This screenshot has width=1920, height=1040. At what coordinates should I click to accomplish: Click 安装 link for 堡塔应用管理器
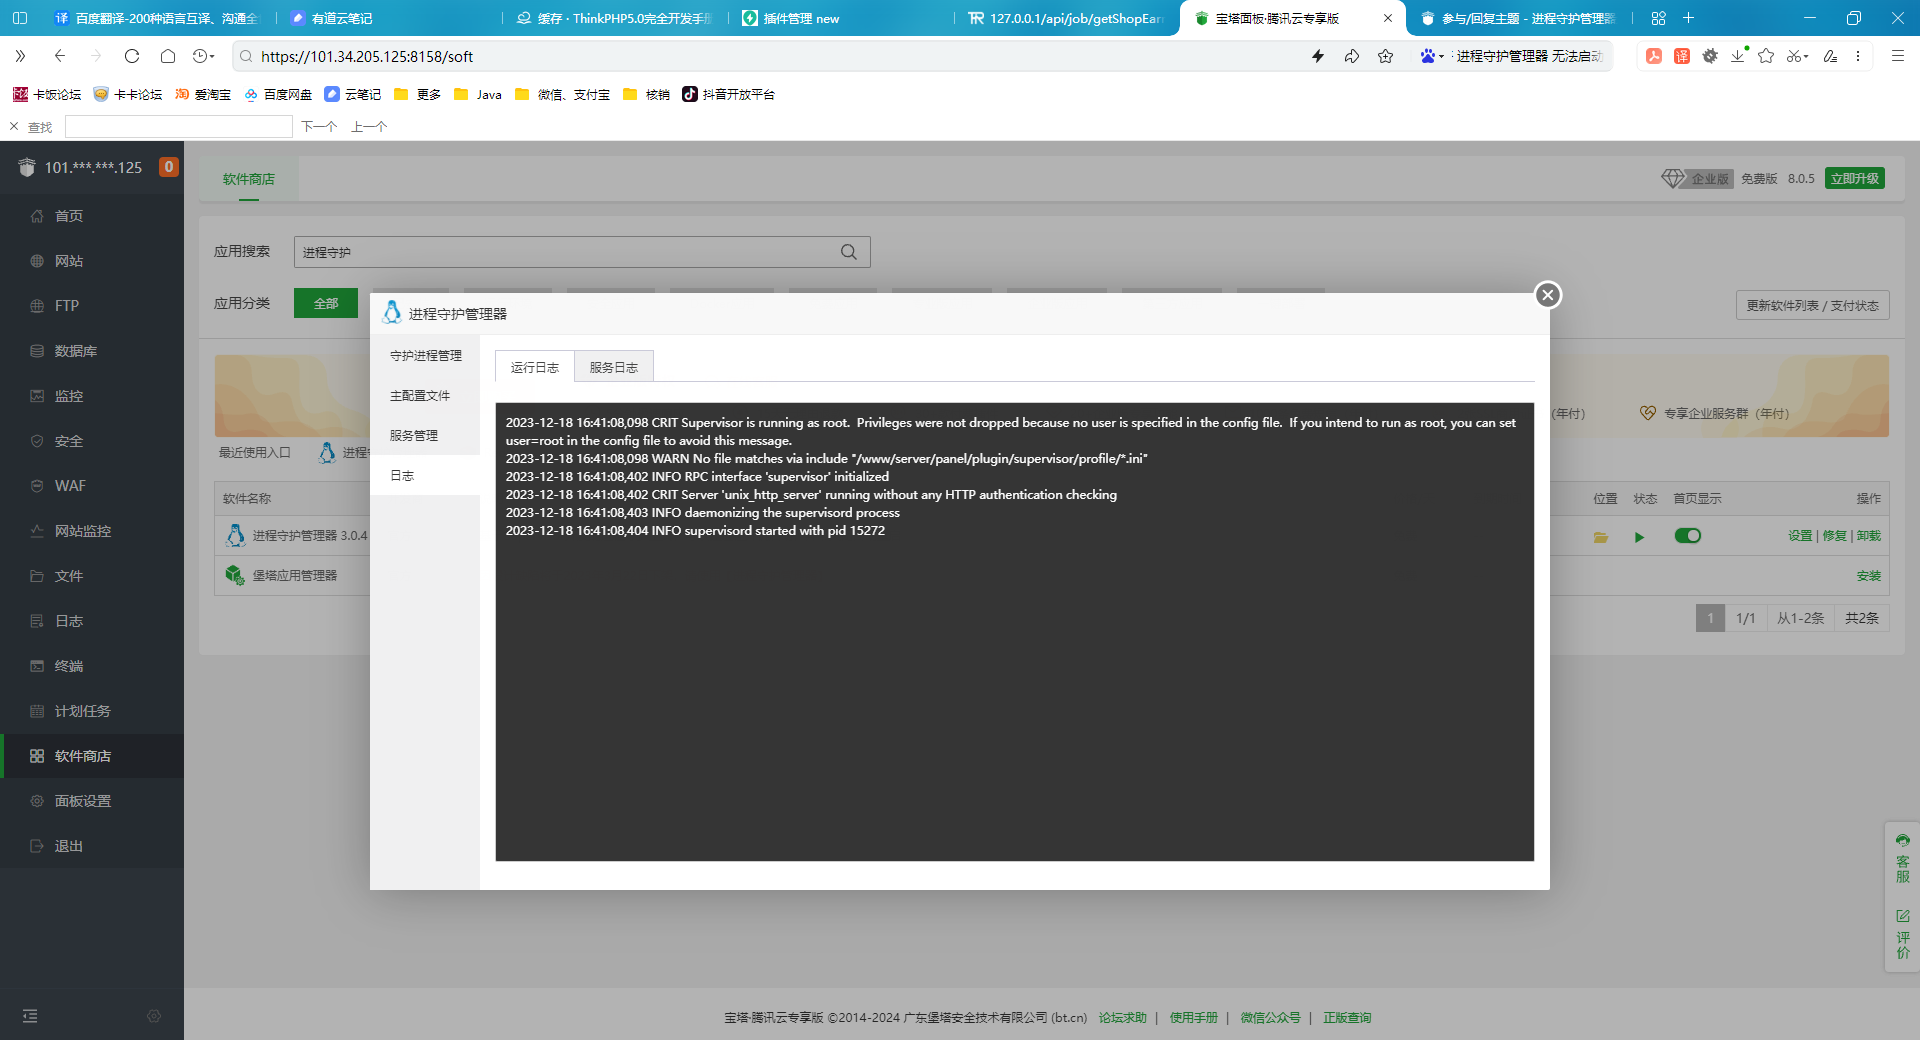(x=1868, y=576)
